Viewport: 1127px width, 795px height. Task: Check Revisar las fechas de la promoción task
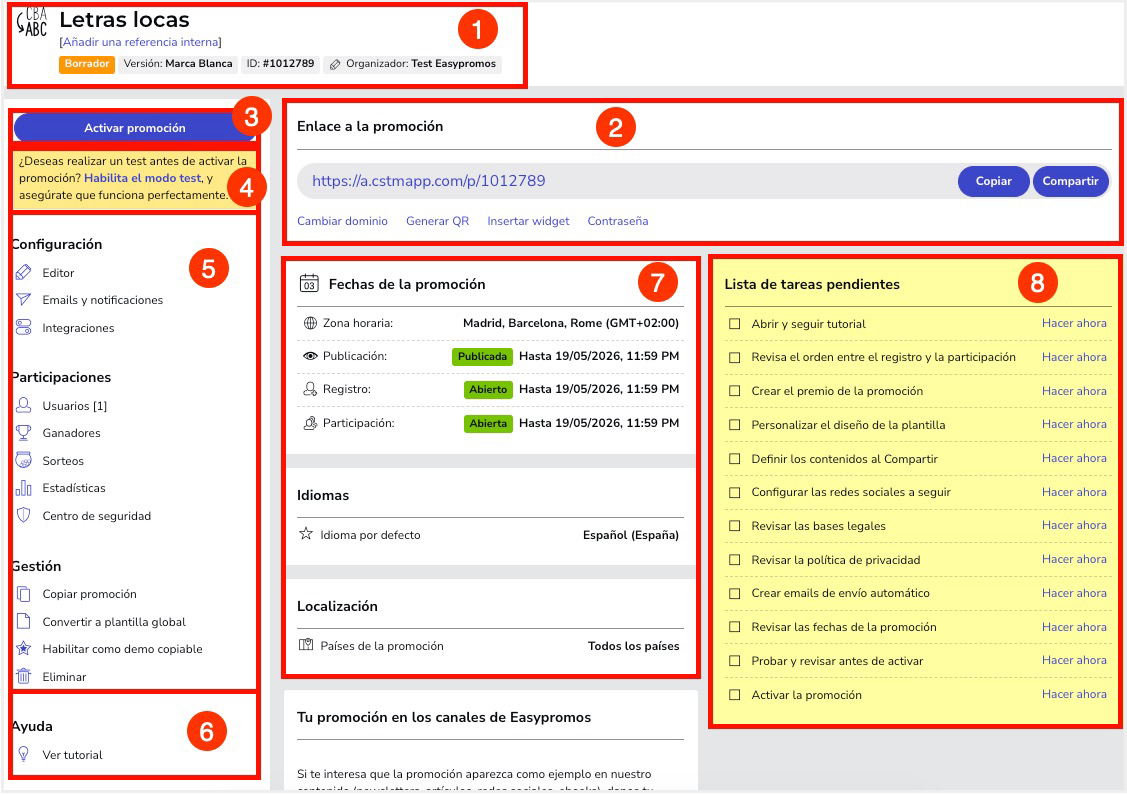(735, 627)
